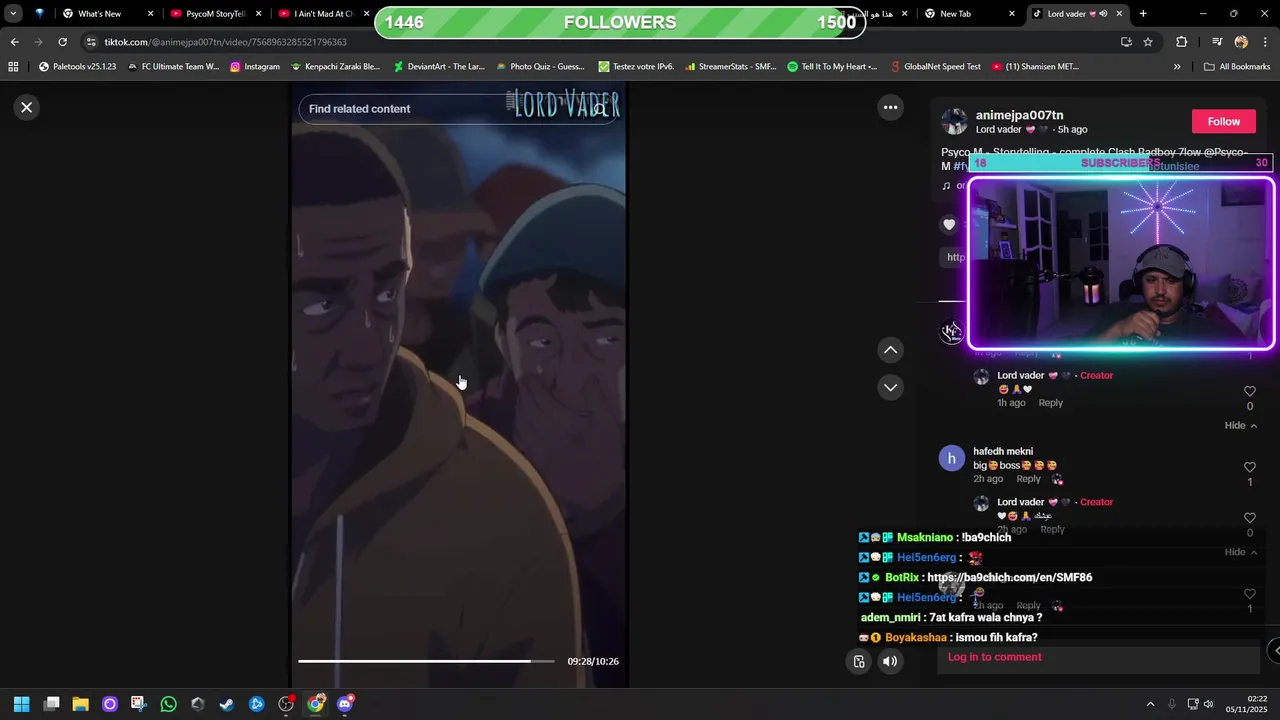The image size is (1280, 720).
Task: Open All Bookmarks folder
Action: point(1237,67)
